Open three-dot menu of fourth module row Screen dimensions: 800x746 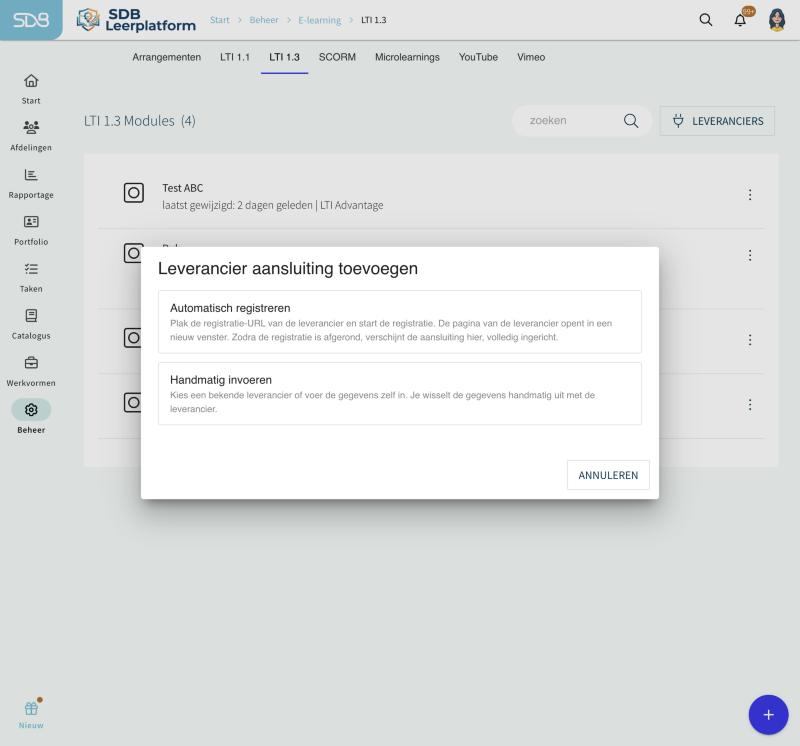[x=750, y=405]
